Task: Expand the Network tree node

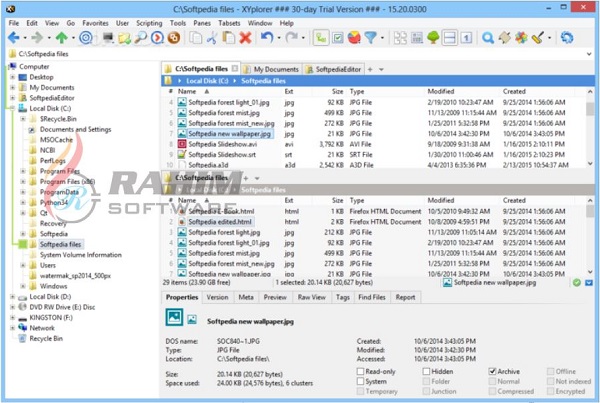Action: [13, 328]
